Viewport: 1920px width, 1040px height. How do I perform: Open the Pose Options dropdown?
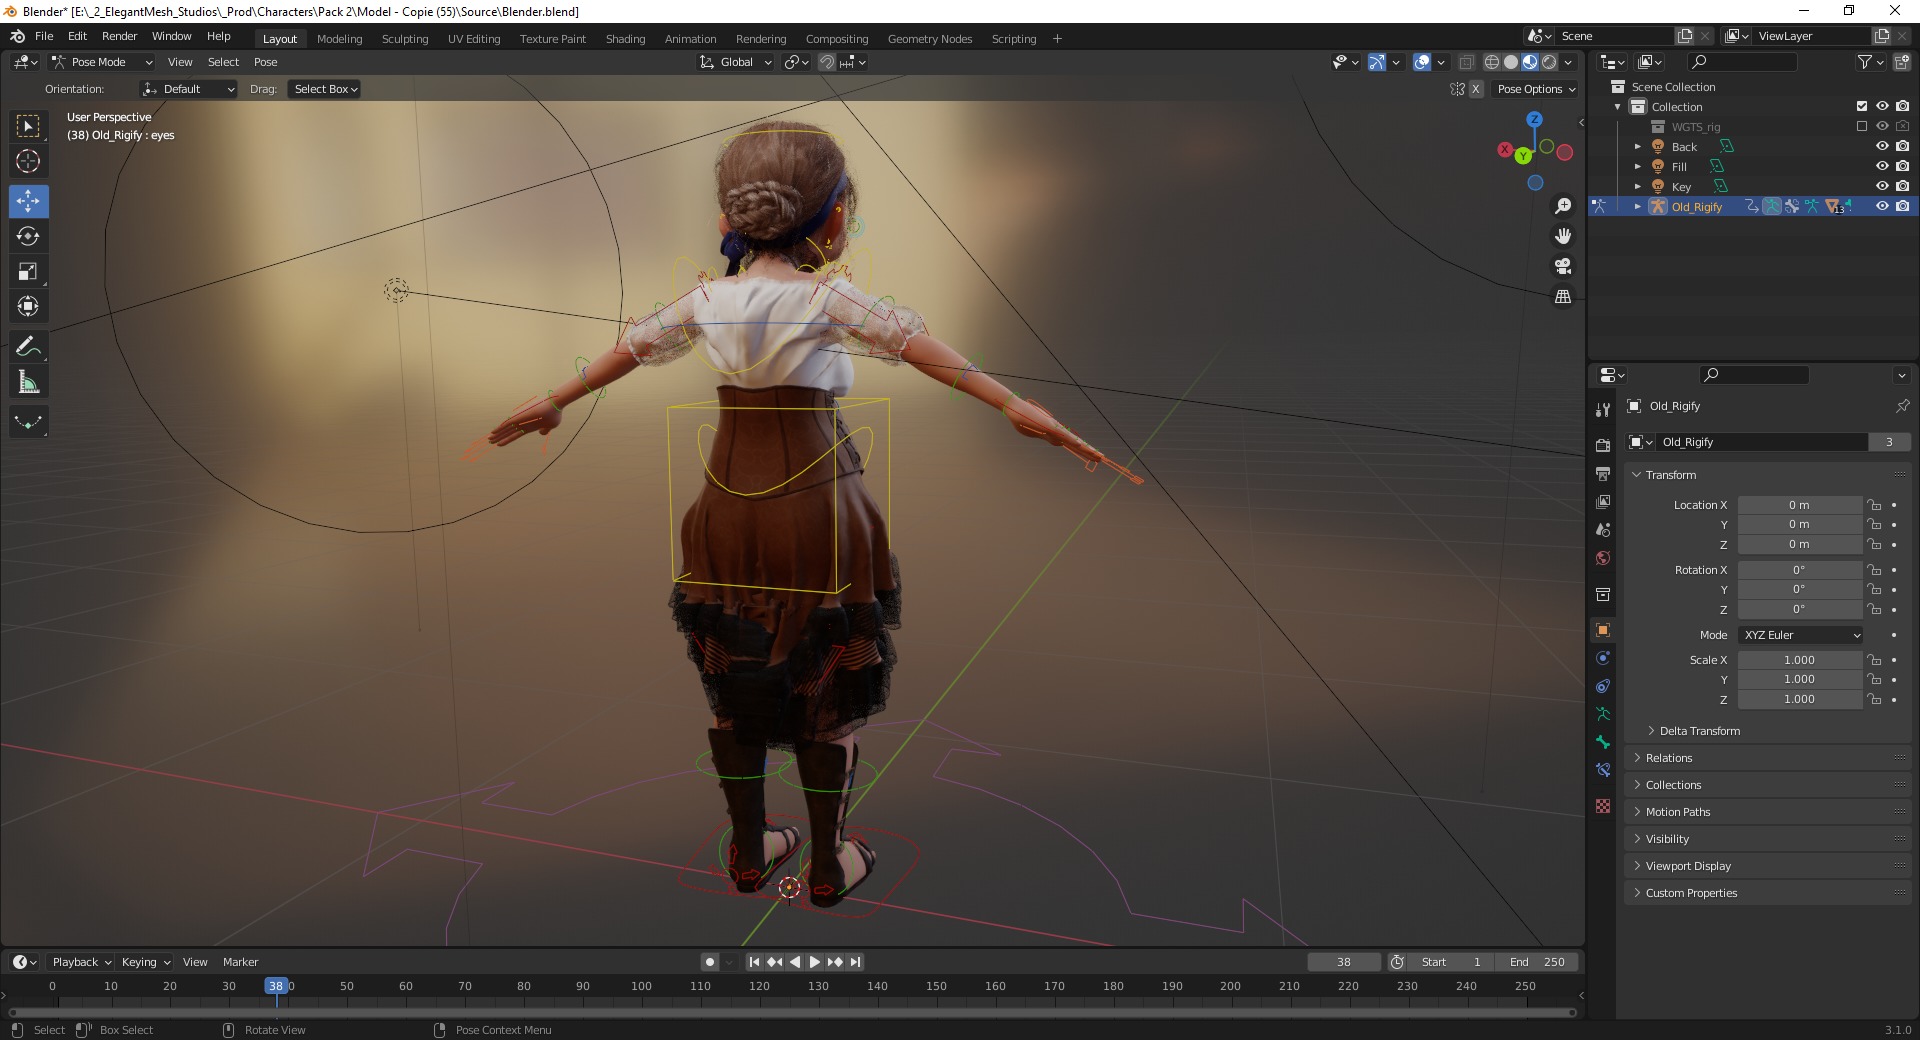(1536, 89)
